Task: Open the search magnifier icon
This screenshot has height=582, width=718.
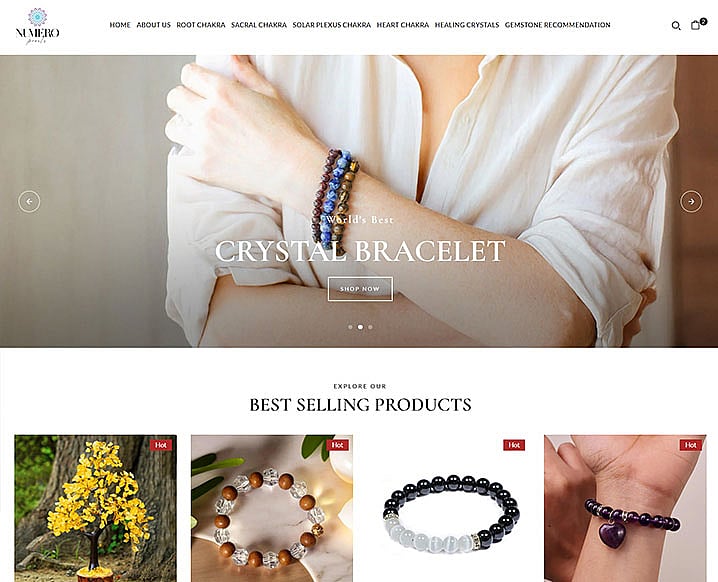Action: (x=676, y=26)
